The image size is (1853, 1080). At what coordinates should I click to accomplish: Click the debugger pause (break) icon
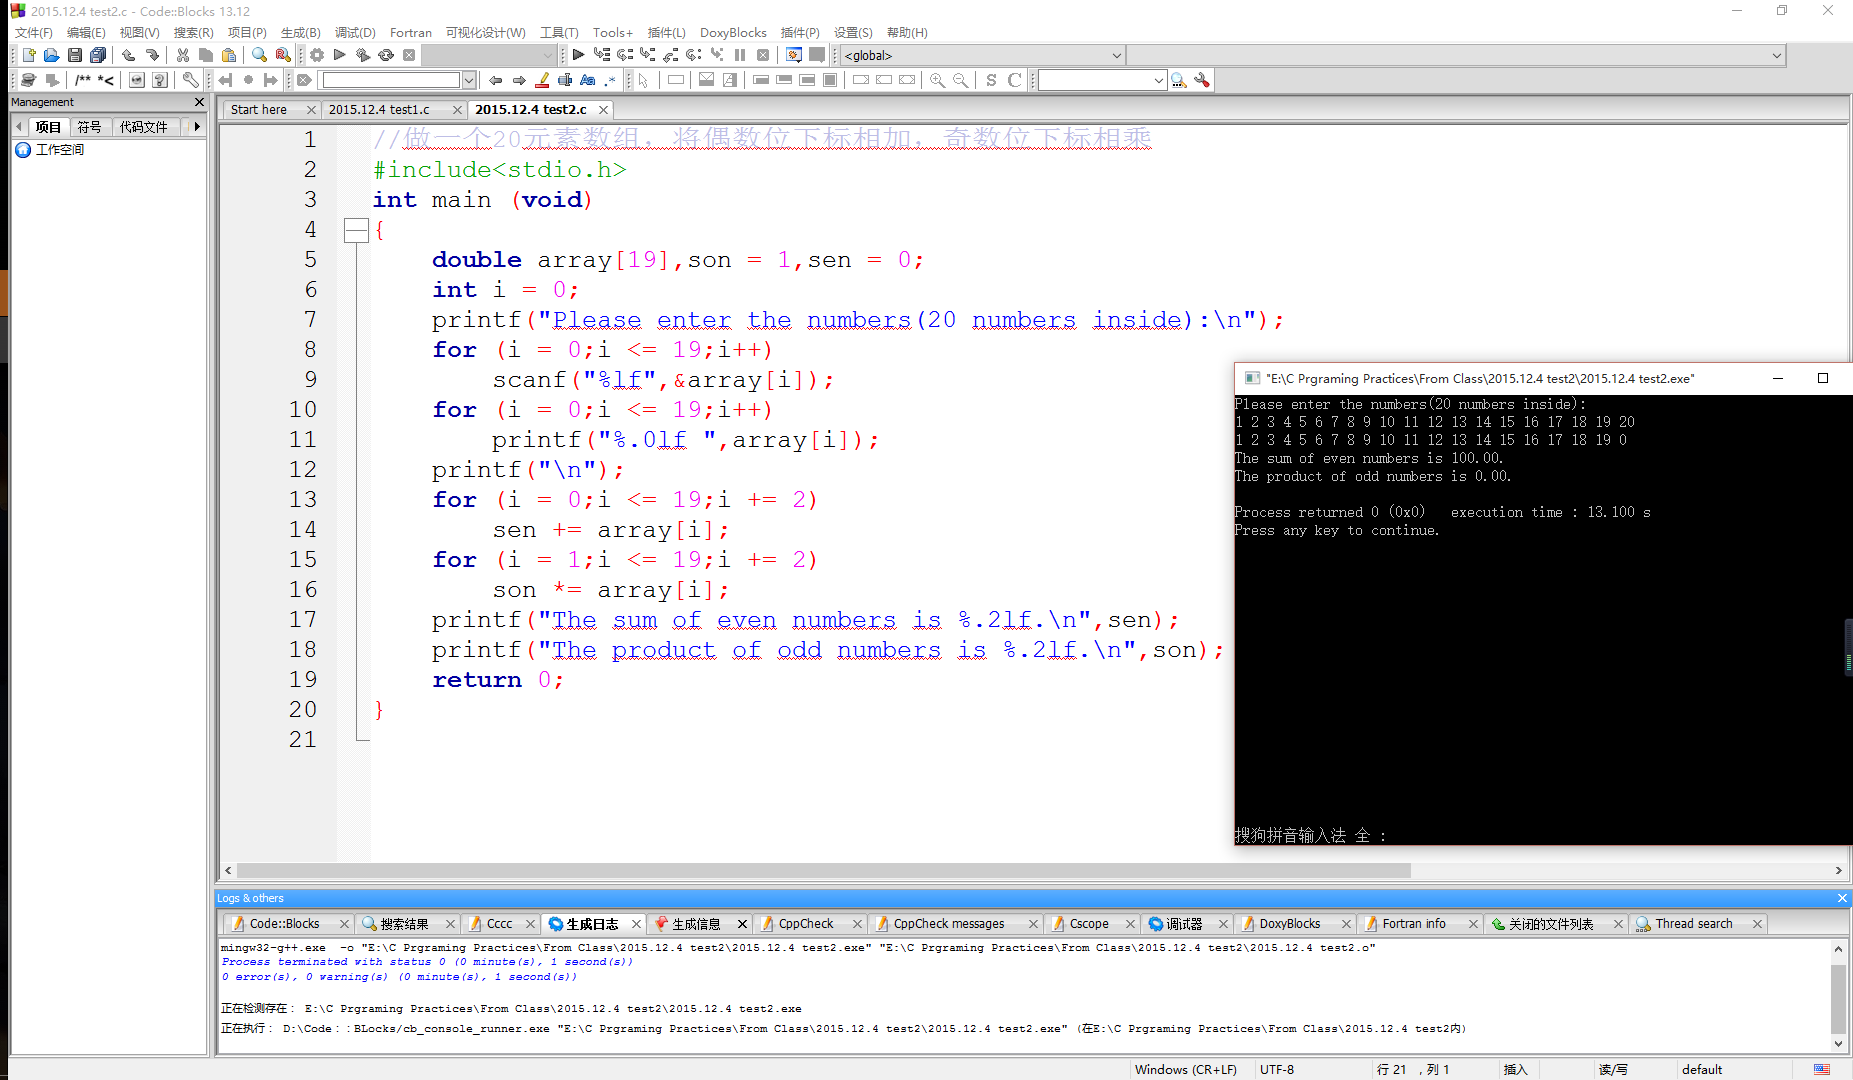click(740, 55)
